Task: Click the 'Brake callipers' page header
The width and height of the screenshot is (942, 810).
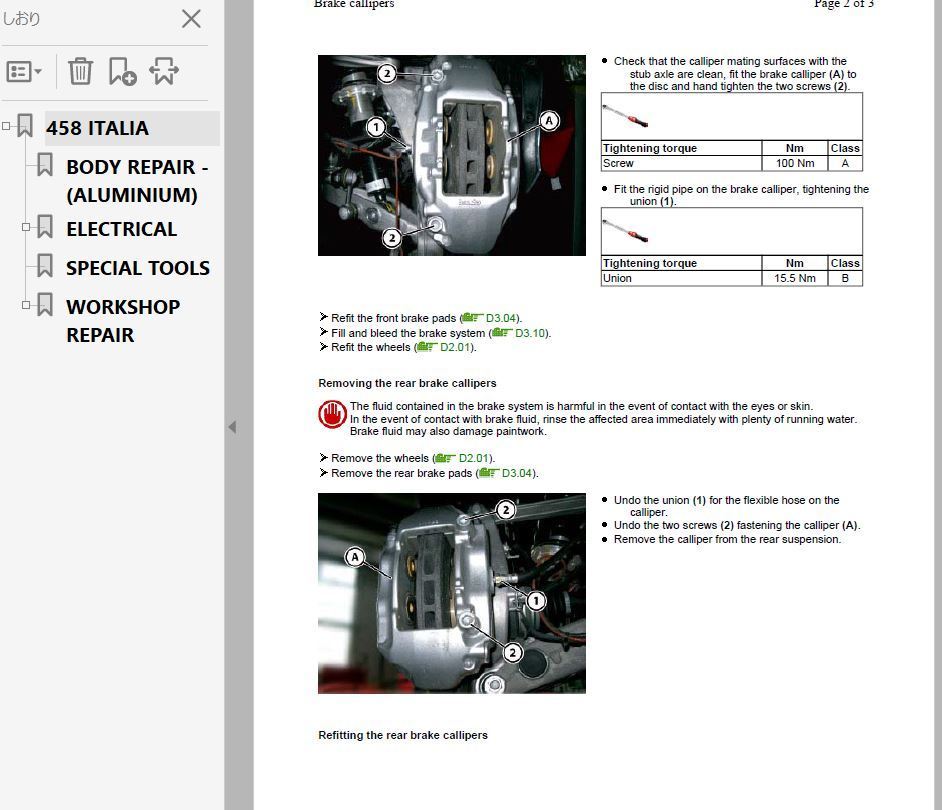Action: coord(354,4)
